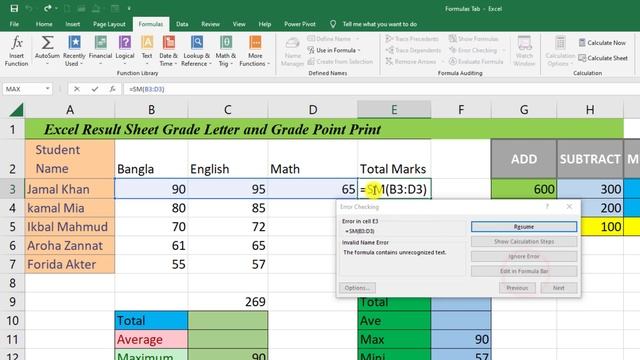This screenshot has height=360, width=640.
Task: Expand Error Checking ribbon dropdown
Action: click(x=503, y=50)
